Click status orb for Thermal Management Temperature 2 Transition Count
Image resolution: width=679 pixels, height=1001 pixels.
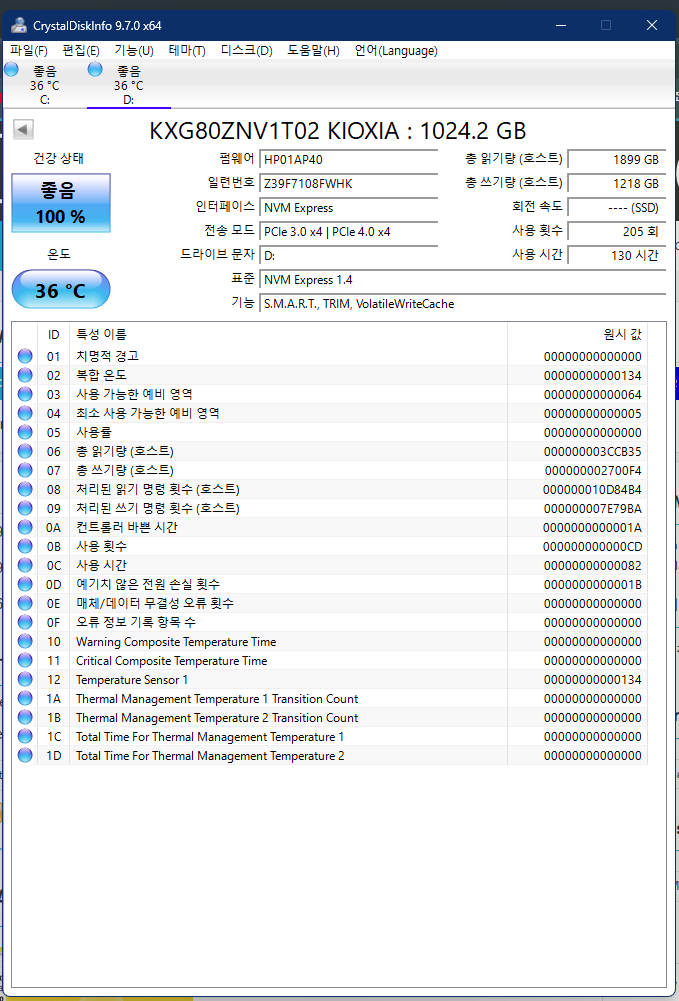click(25, 718)
